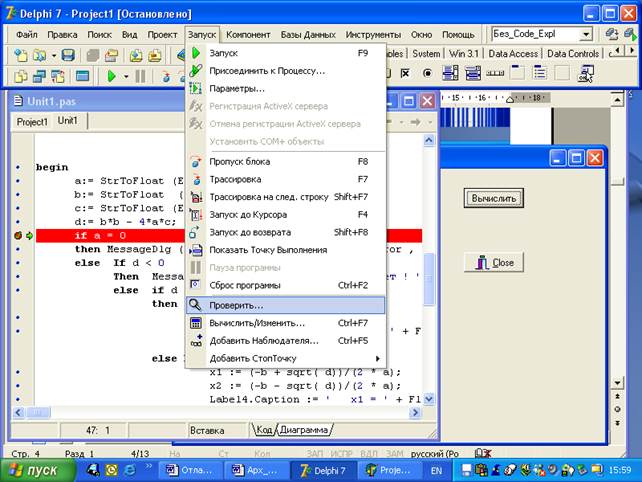Image resolution: width=642 pixels, height=482 pixels.
Task: Switch to the Арх_... taskbar button
Action: pyautogui.click(x=256, y=471)
